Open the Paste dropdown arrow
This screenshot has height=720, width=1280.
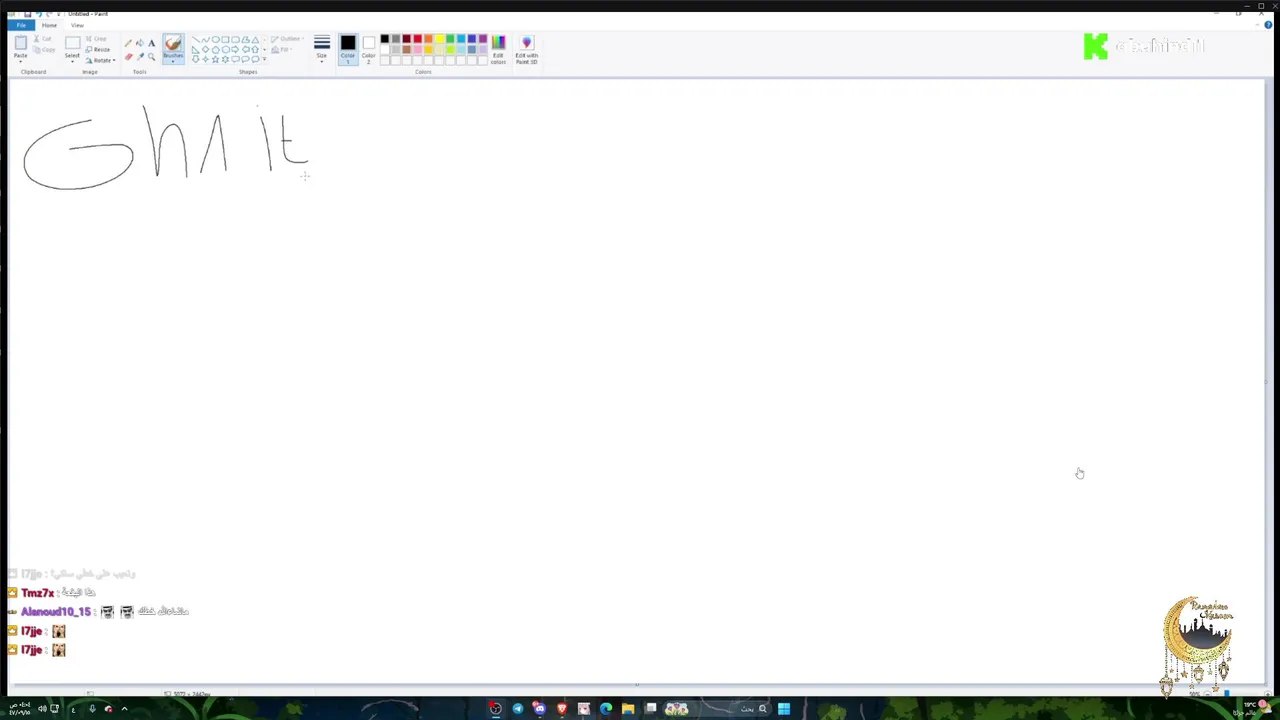pyautogui.click(x=20, y=61)
